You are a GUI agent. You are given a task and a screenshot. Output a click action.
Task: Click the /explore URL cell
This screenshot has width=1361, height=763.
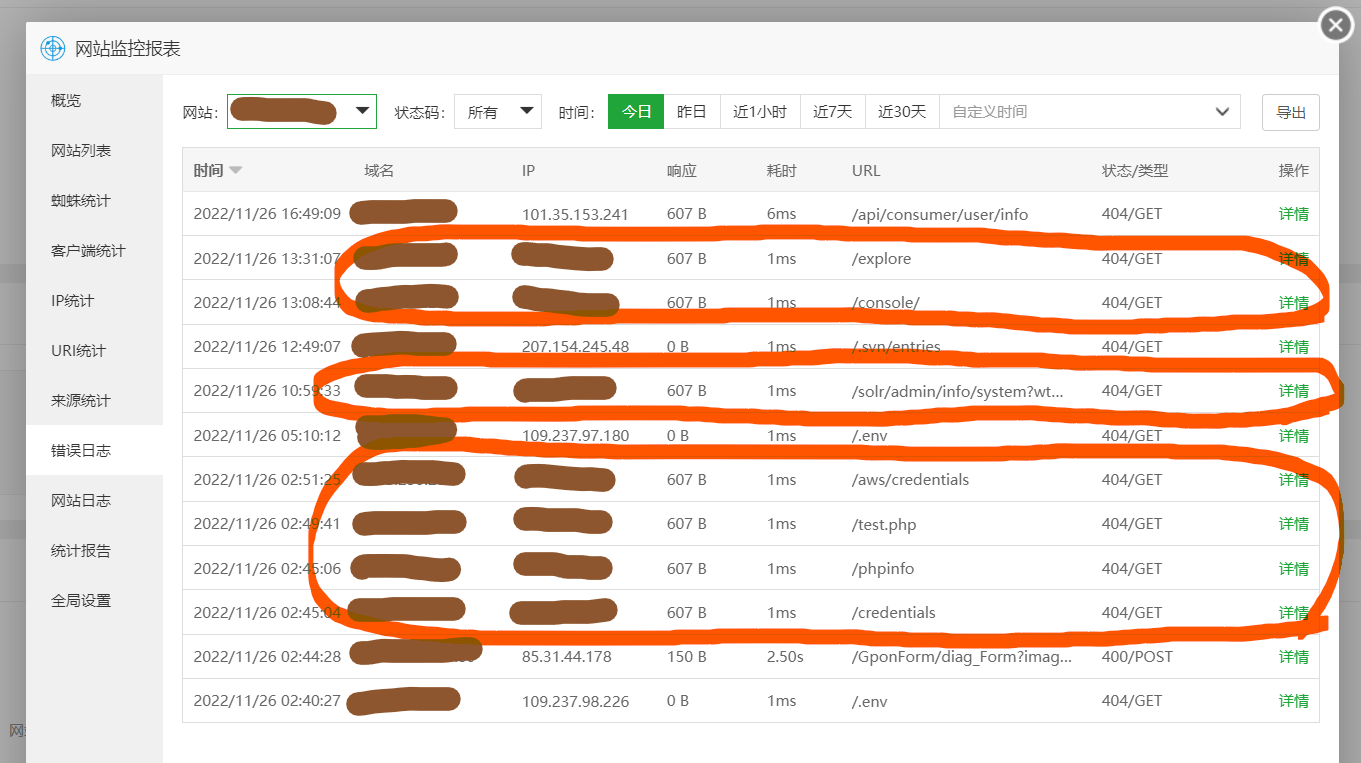point(882,259)
